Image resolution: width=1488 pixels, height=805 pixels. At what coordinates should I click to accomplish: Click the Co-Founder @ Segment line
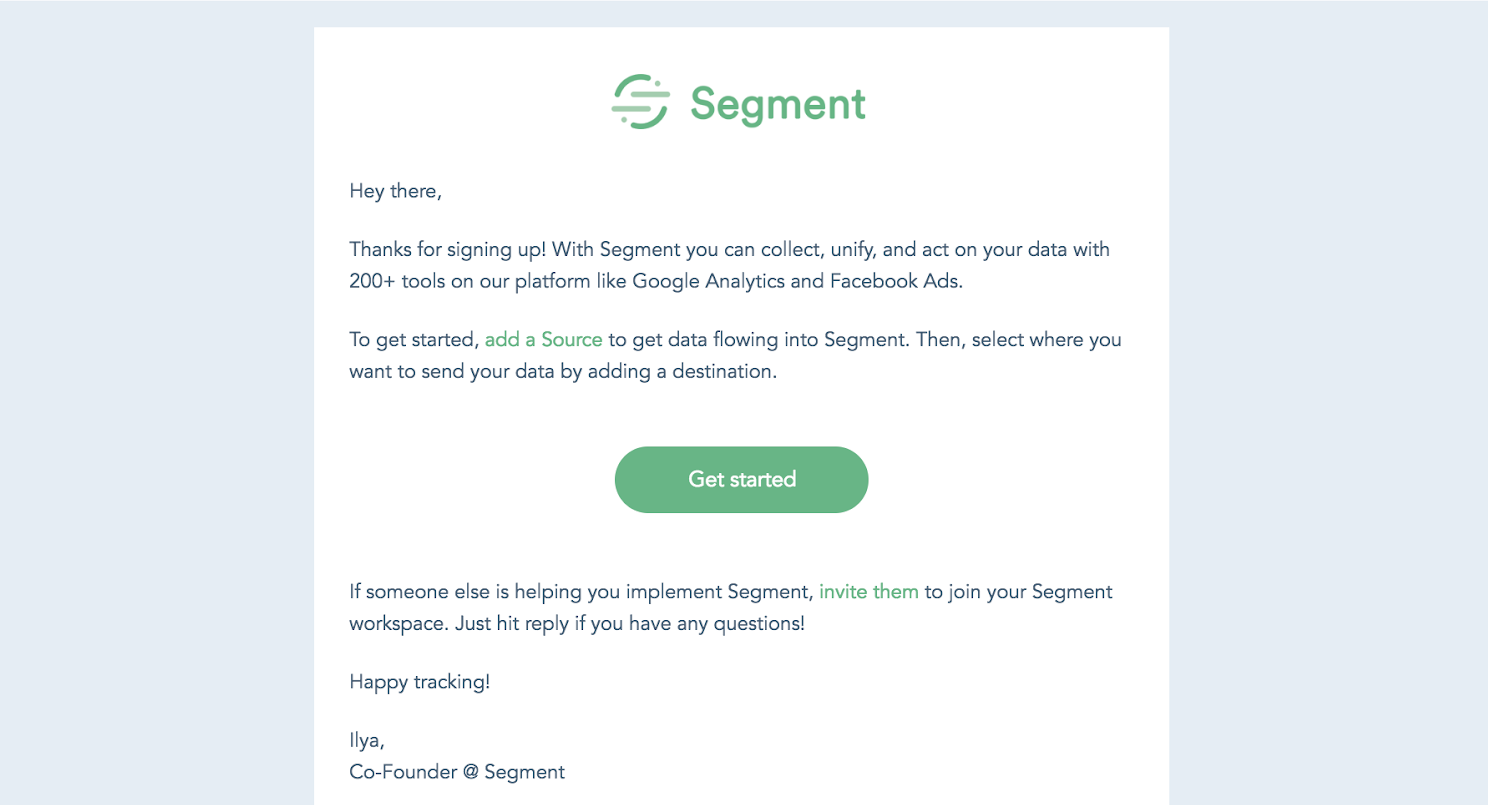(456, 771)
